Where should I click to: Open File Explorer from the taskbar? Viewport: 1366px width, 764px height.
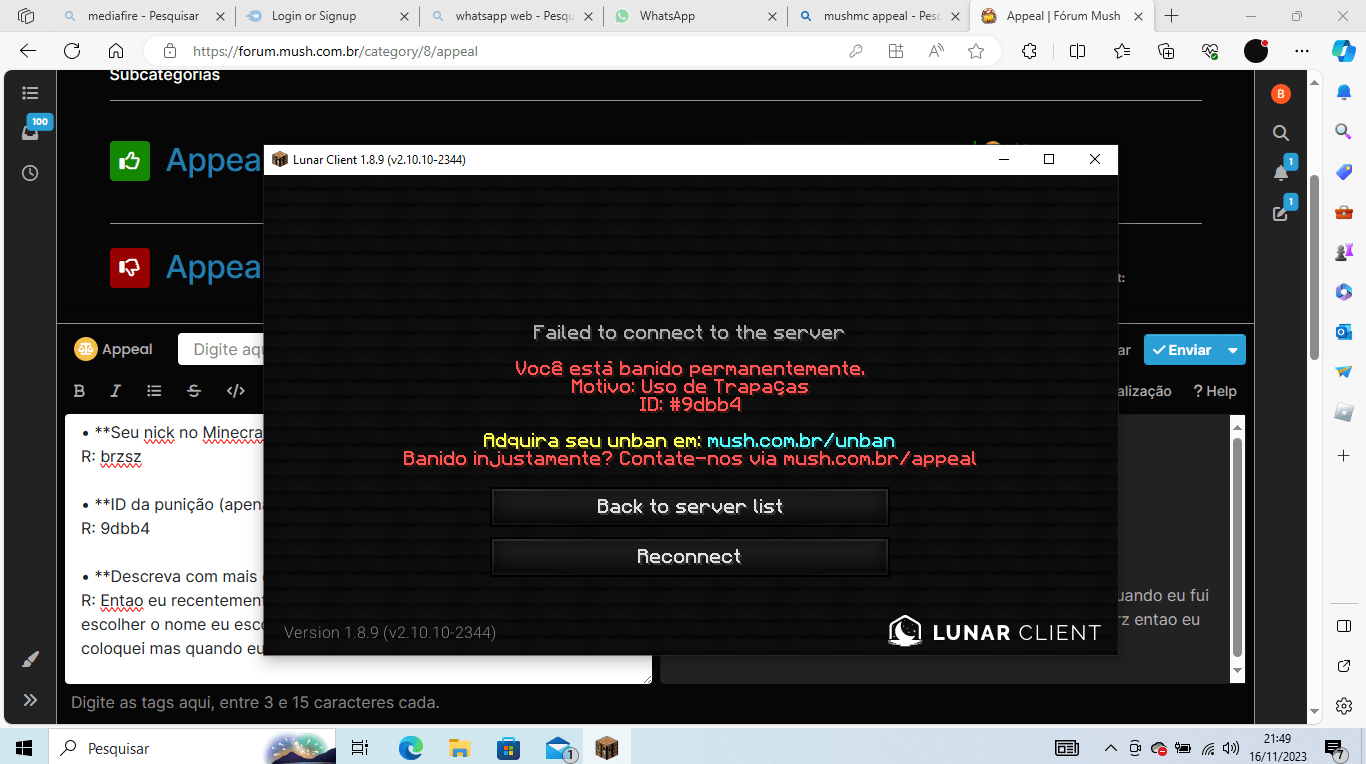(x=460, y=748)
